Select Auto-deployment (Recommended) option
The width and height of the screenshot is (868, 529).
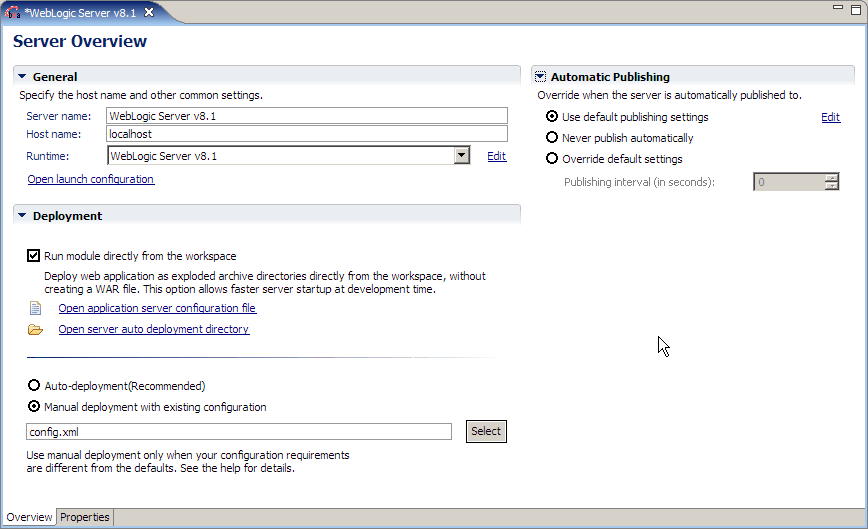pos(34,385)
